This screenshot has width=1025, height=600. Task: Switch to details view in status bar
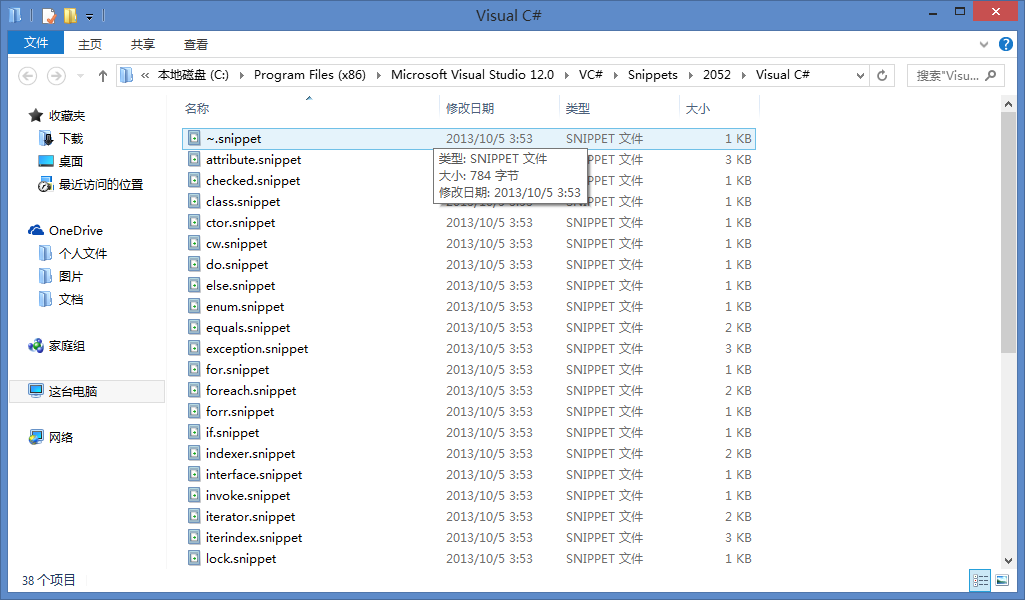point(980,579)
